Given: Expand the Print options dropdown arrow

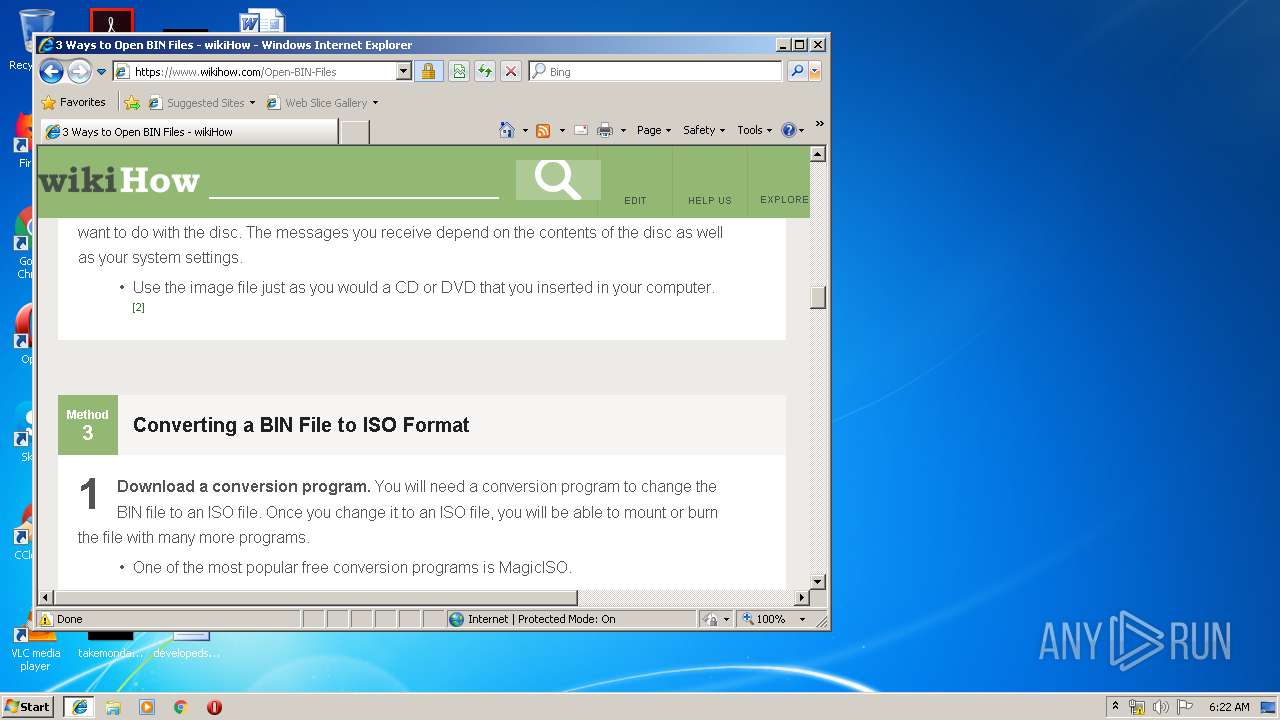Looking at the screenshot, I should point(623,130).
